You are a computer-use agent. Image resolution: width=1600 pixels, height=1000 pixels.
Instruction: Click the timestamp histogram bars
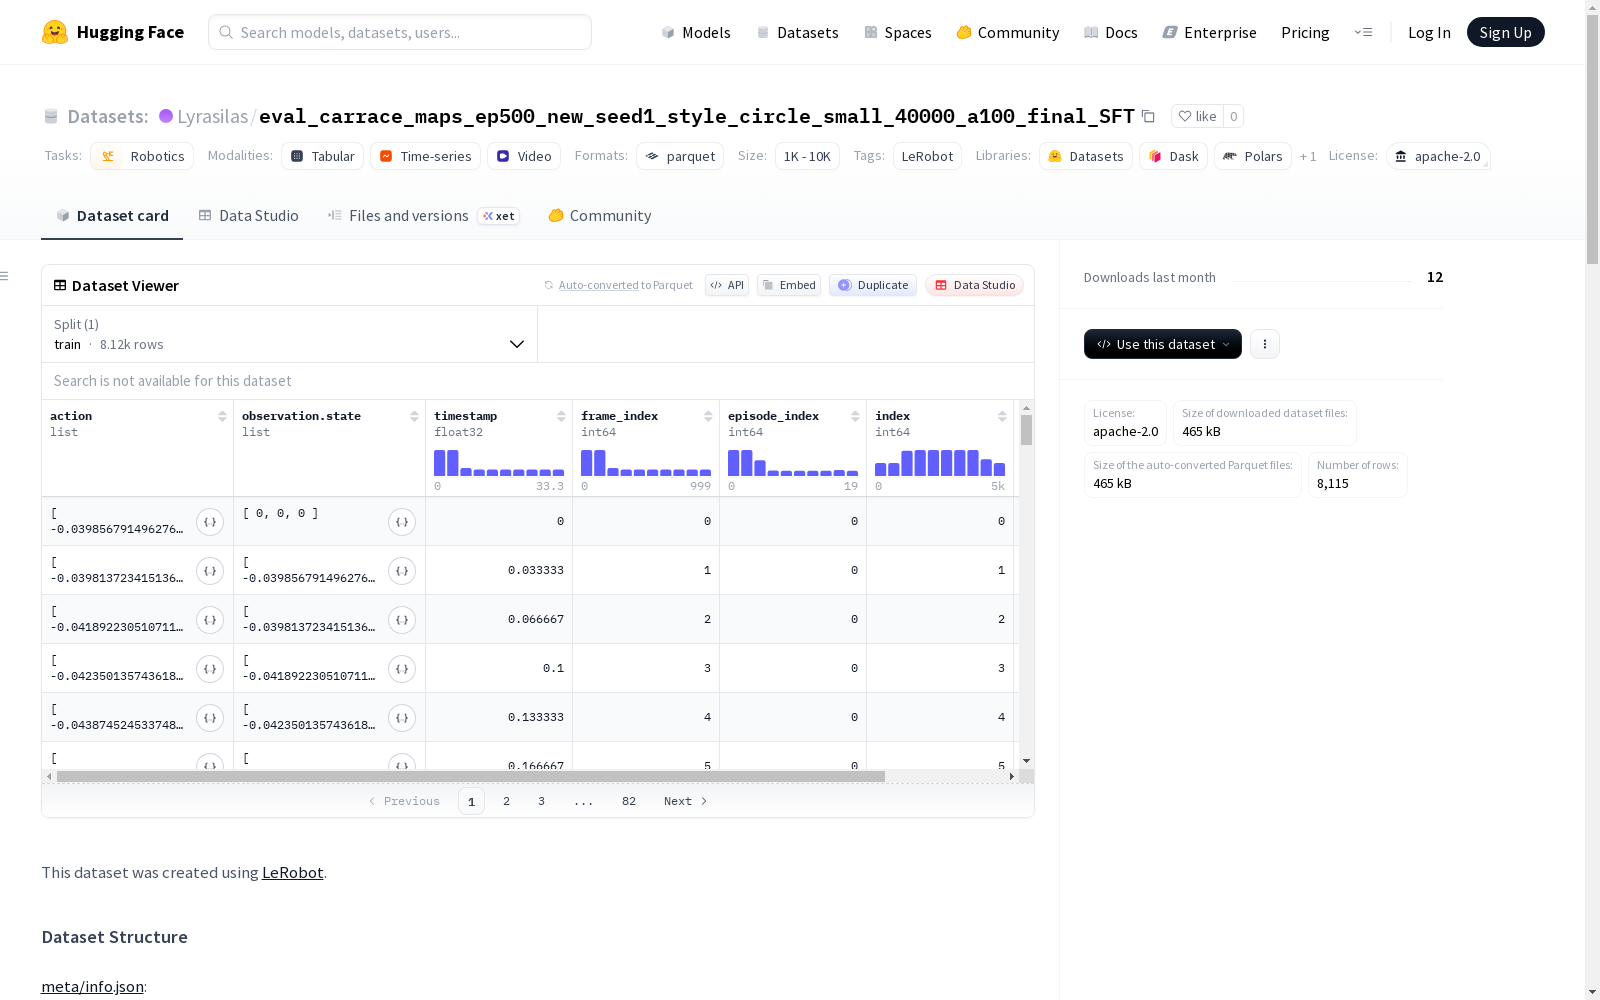[x=499, y=463]
